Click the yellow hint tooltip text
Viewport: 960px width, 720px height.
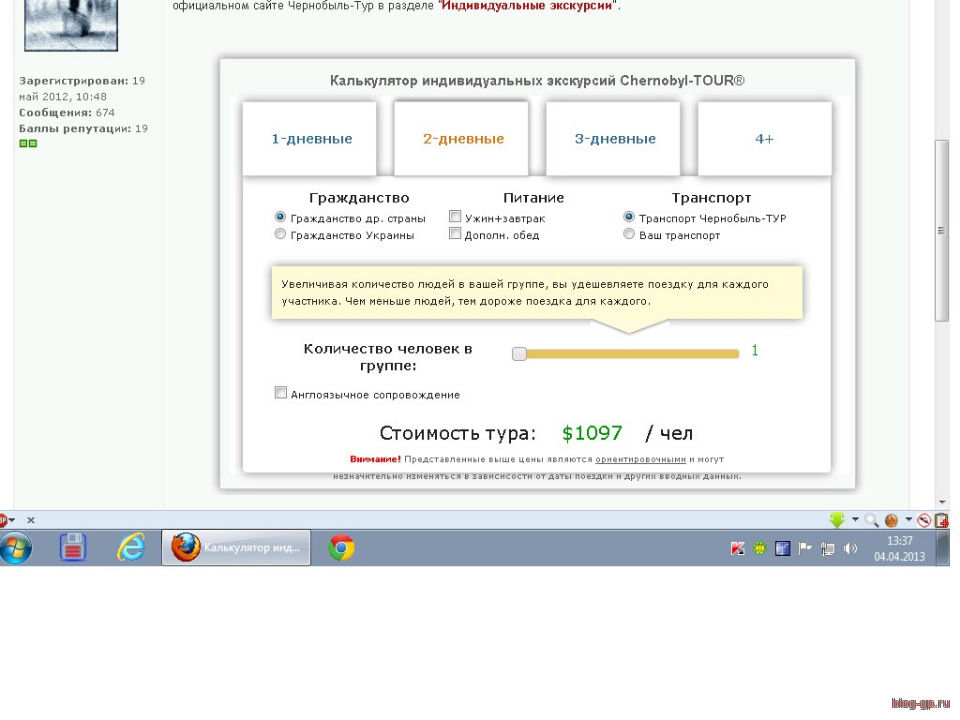[525, 293]
